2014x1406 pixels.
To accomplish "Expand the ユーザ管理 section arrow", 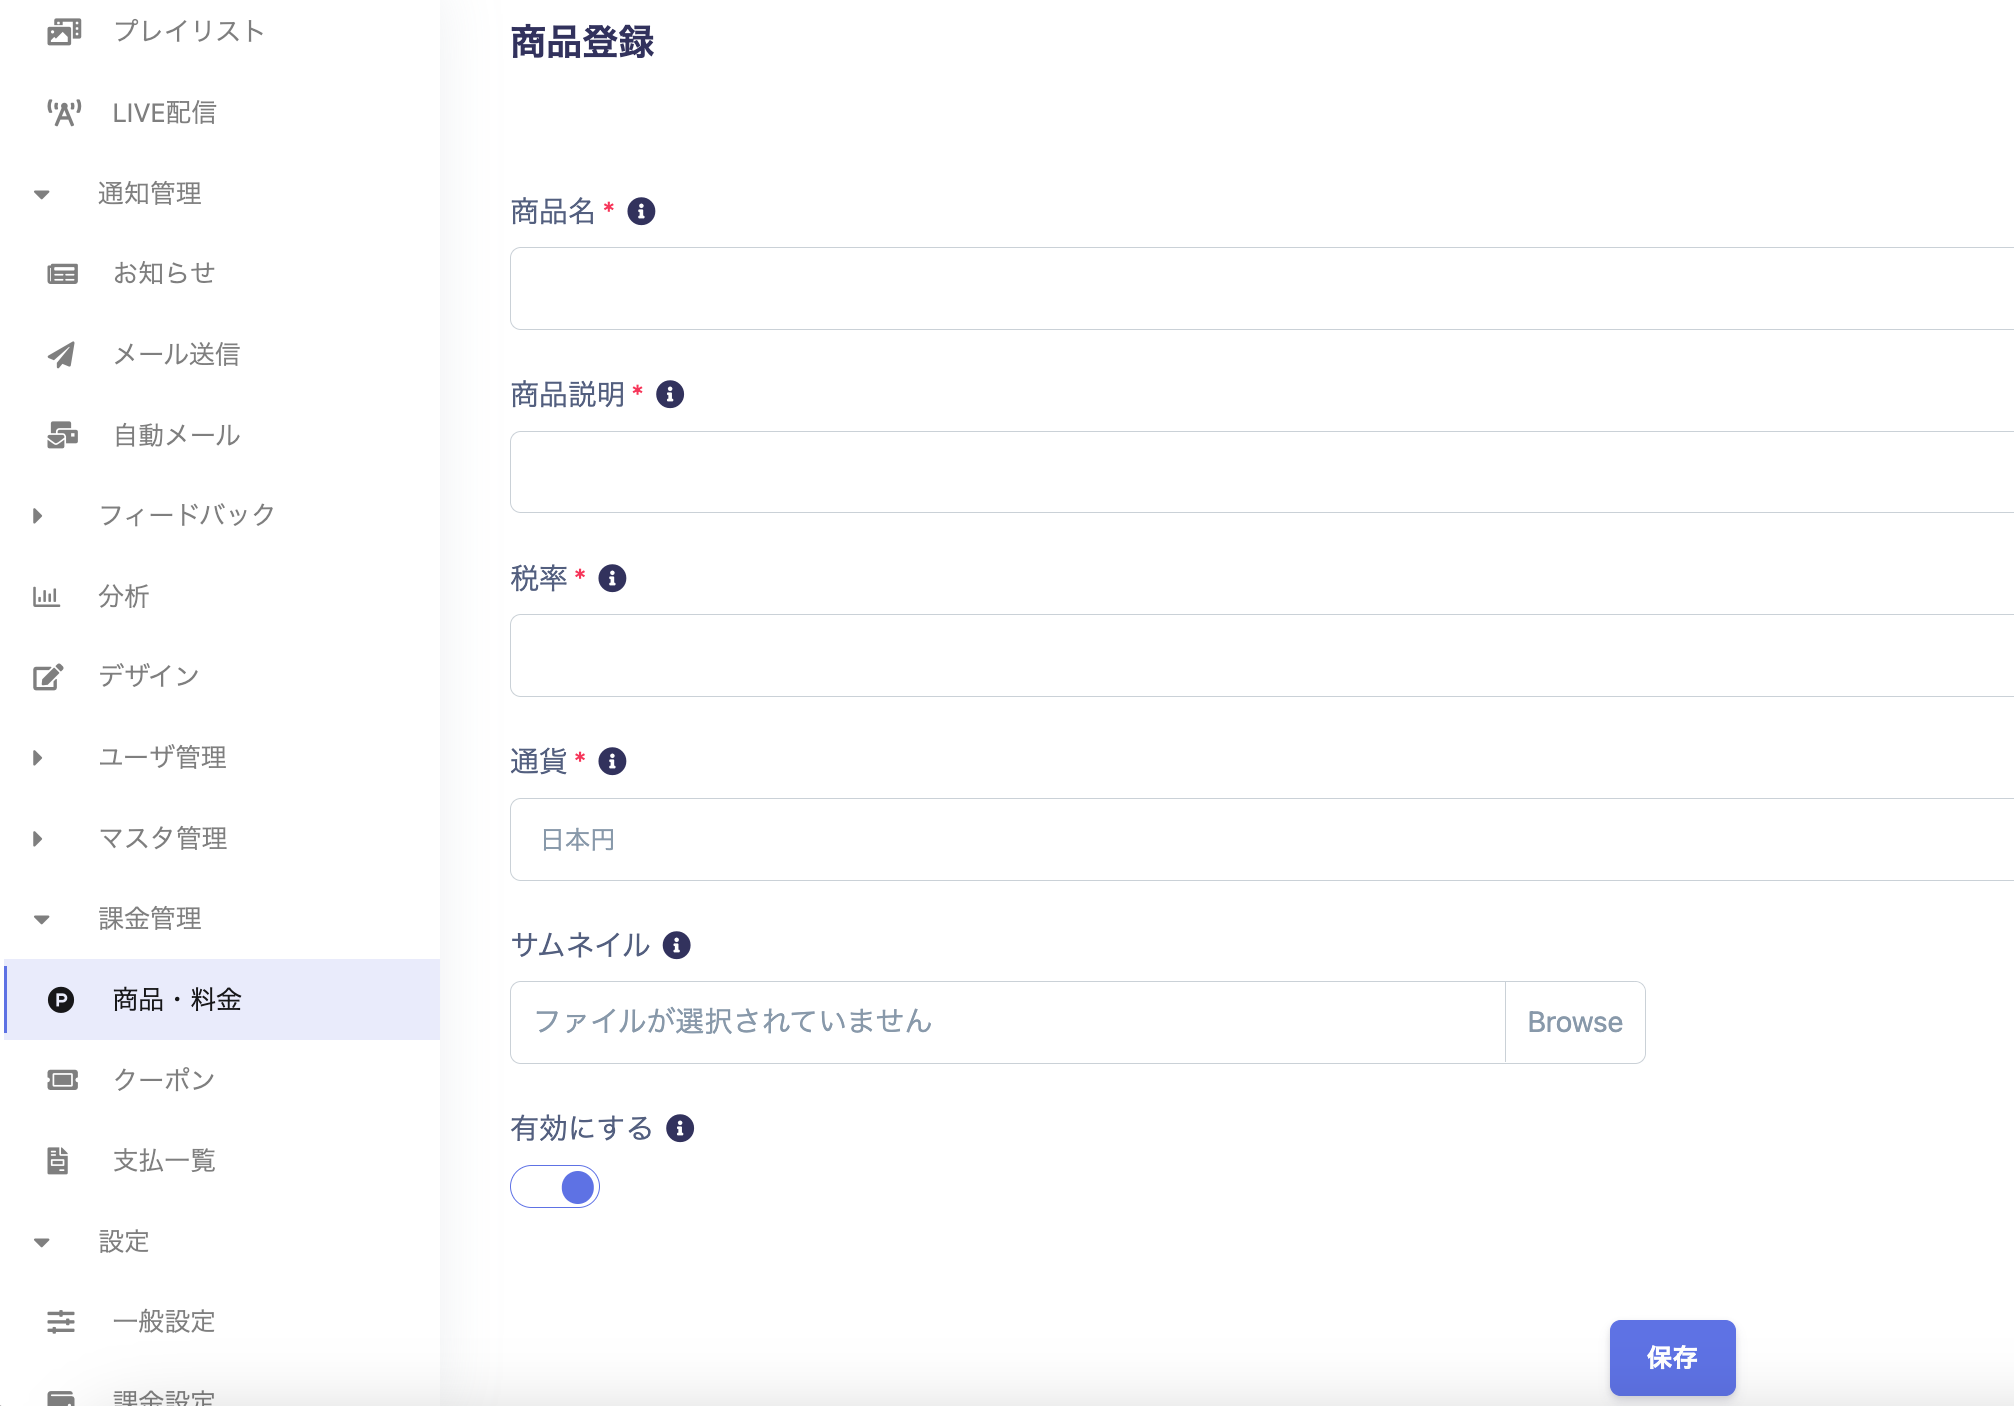I will (38, 758).
